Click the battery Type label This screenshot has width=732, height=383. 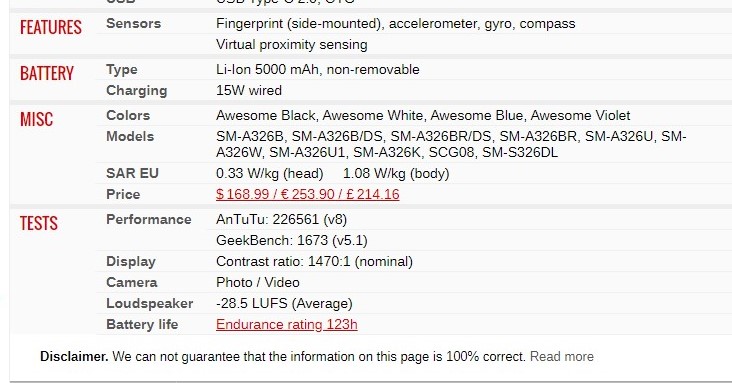(x=122, y=70)
